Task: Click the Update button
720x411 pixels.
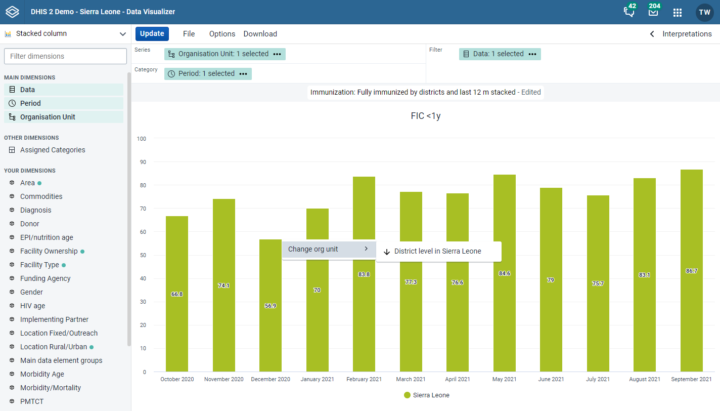Action: click(152, 34)
